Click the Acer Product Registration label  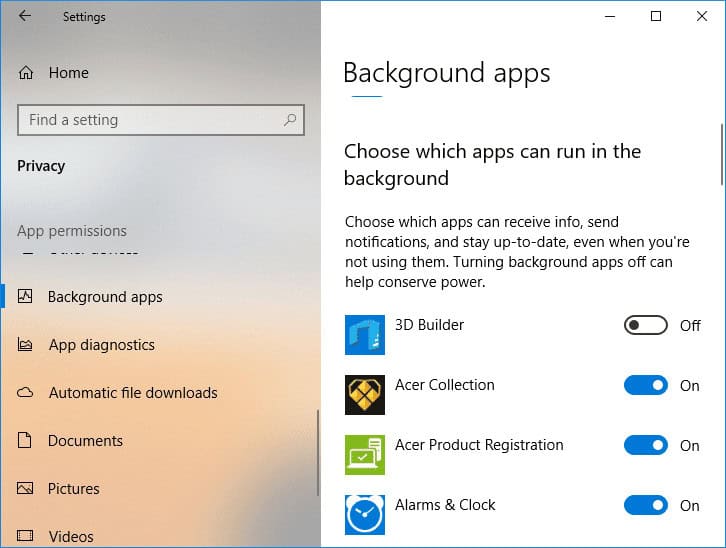(x=479, y=445)
